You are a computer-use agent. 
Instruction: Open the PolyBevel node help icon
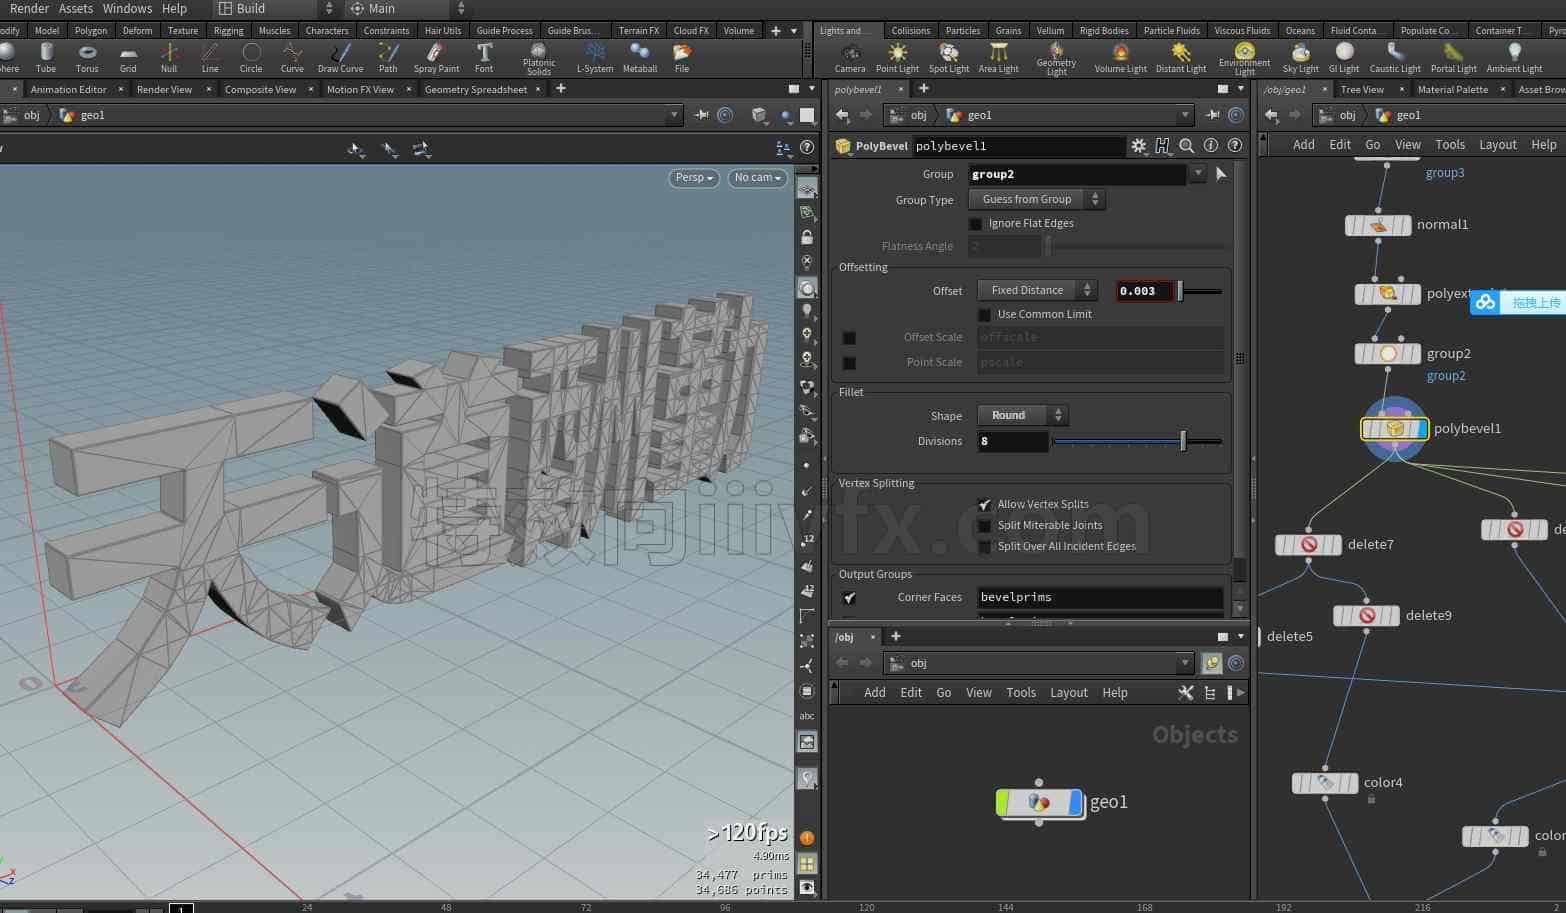point(1235,146)
